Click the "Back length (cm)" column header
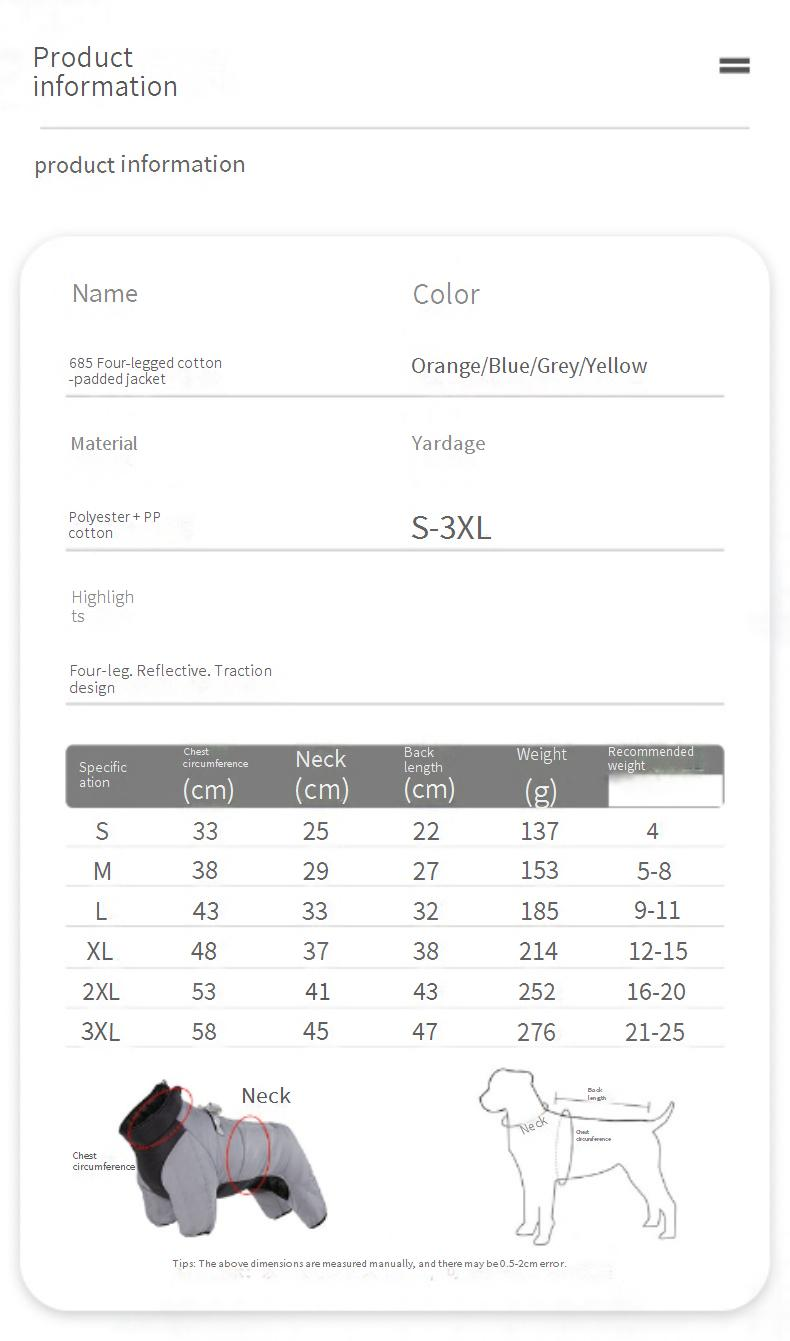The height and width of the screenshot is (1341, 790). pos(429,775)
